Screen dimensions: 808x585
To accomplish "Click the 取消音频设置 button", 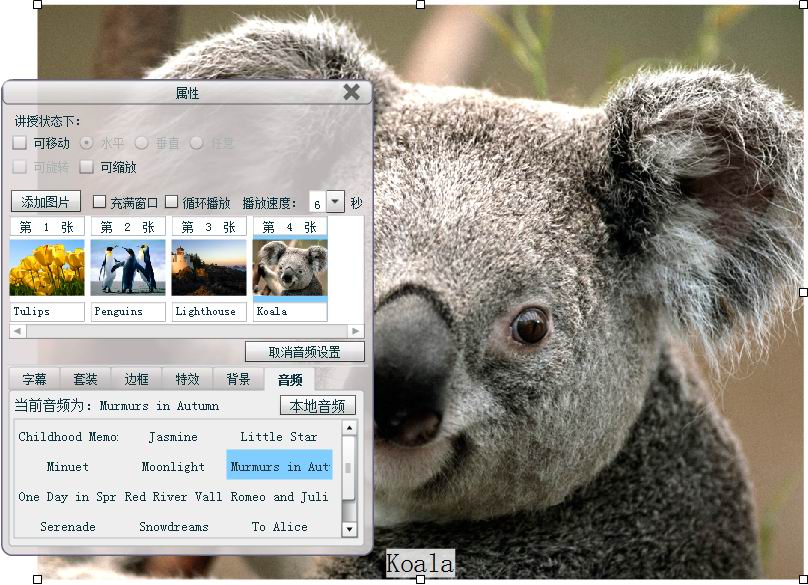I will pos(304,352).
